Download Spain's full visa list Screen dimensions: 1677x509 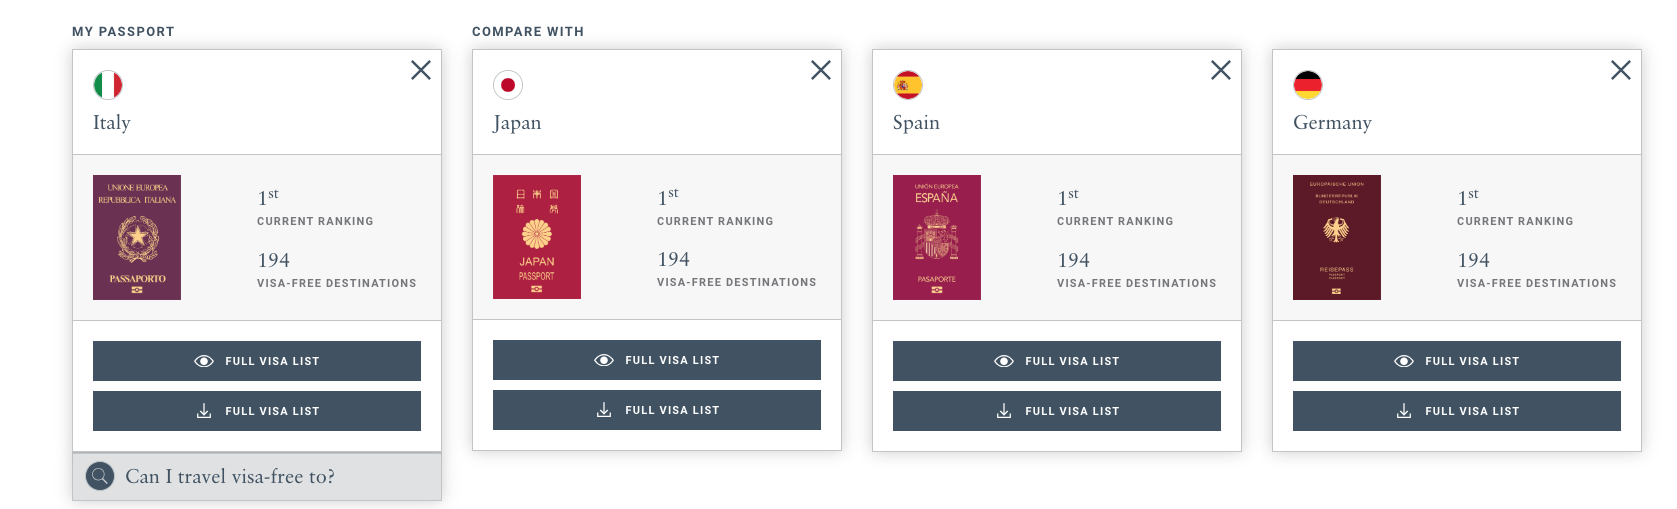pos(1057,411)
